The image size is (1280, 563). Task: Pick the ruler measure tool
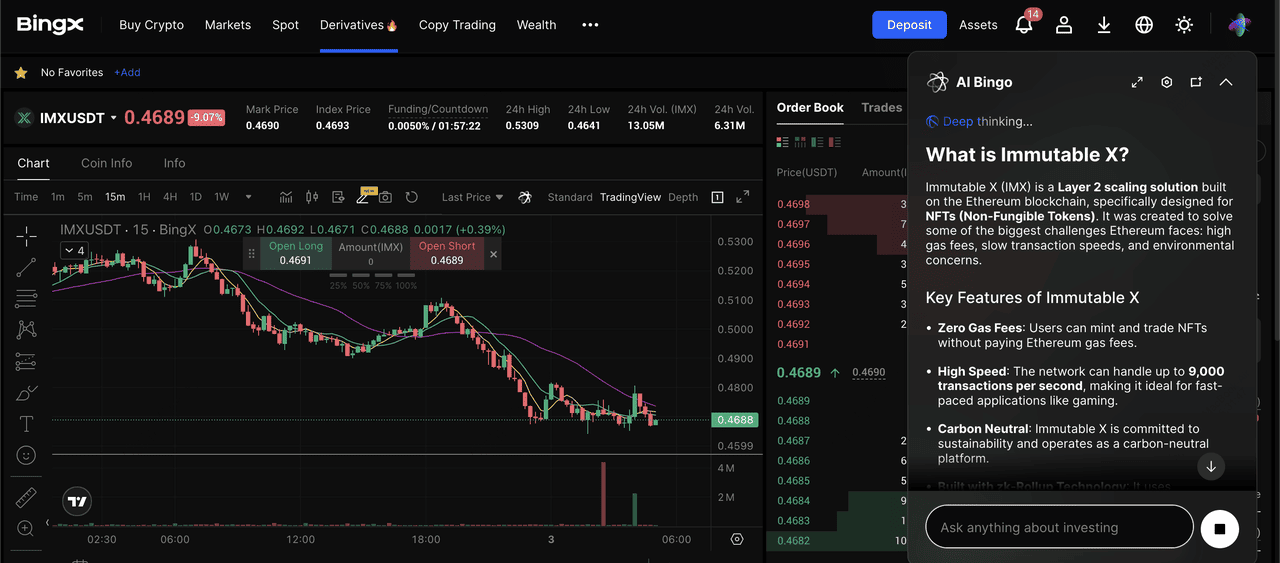pyautogui.click(x=27, y=497)
